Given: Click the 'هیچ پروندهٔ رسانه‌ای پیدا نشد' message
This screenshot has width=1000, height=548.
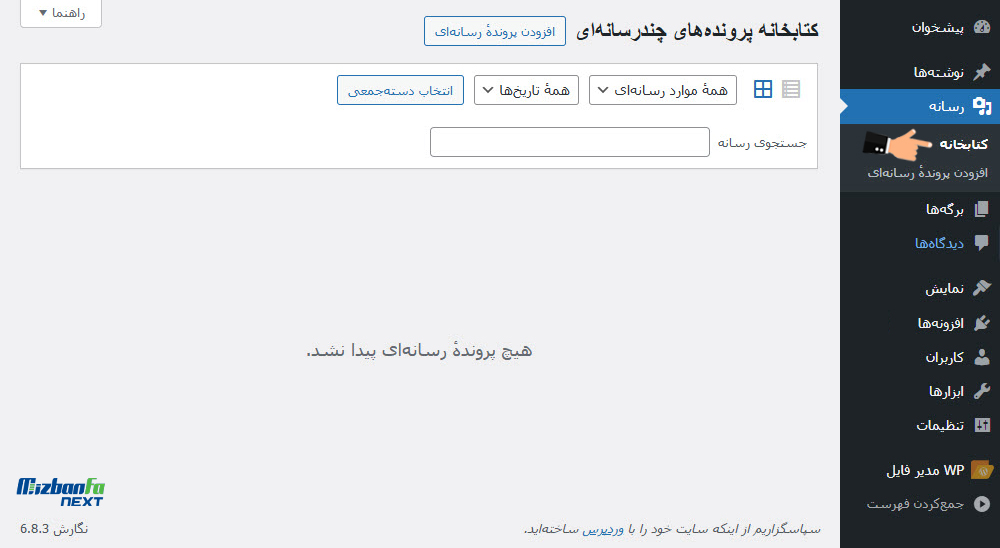Looking at the screenshot, I should click(x=419, y=350).
